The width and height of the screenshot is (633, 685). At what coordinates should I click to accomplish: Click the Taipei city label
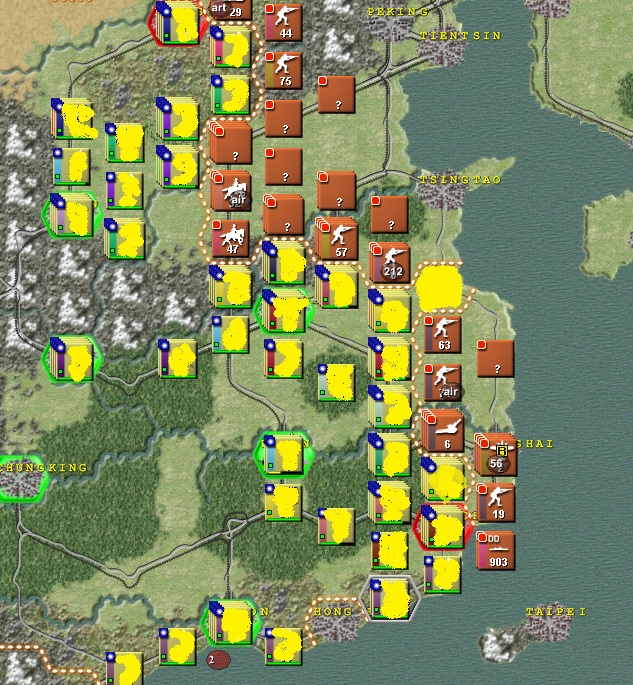tap(556, 612)
